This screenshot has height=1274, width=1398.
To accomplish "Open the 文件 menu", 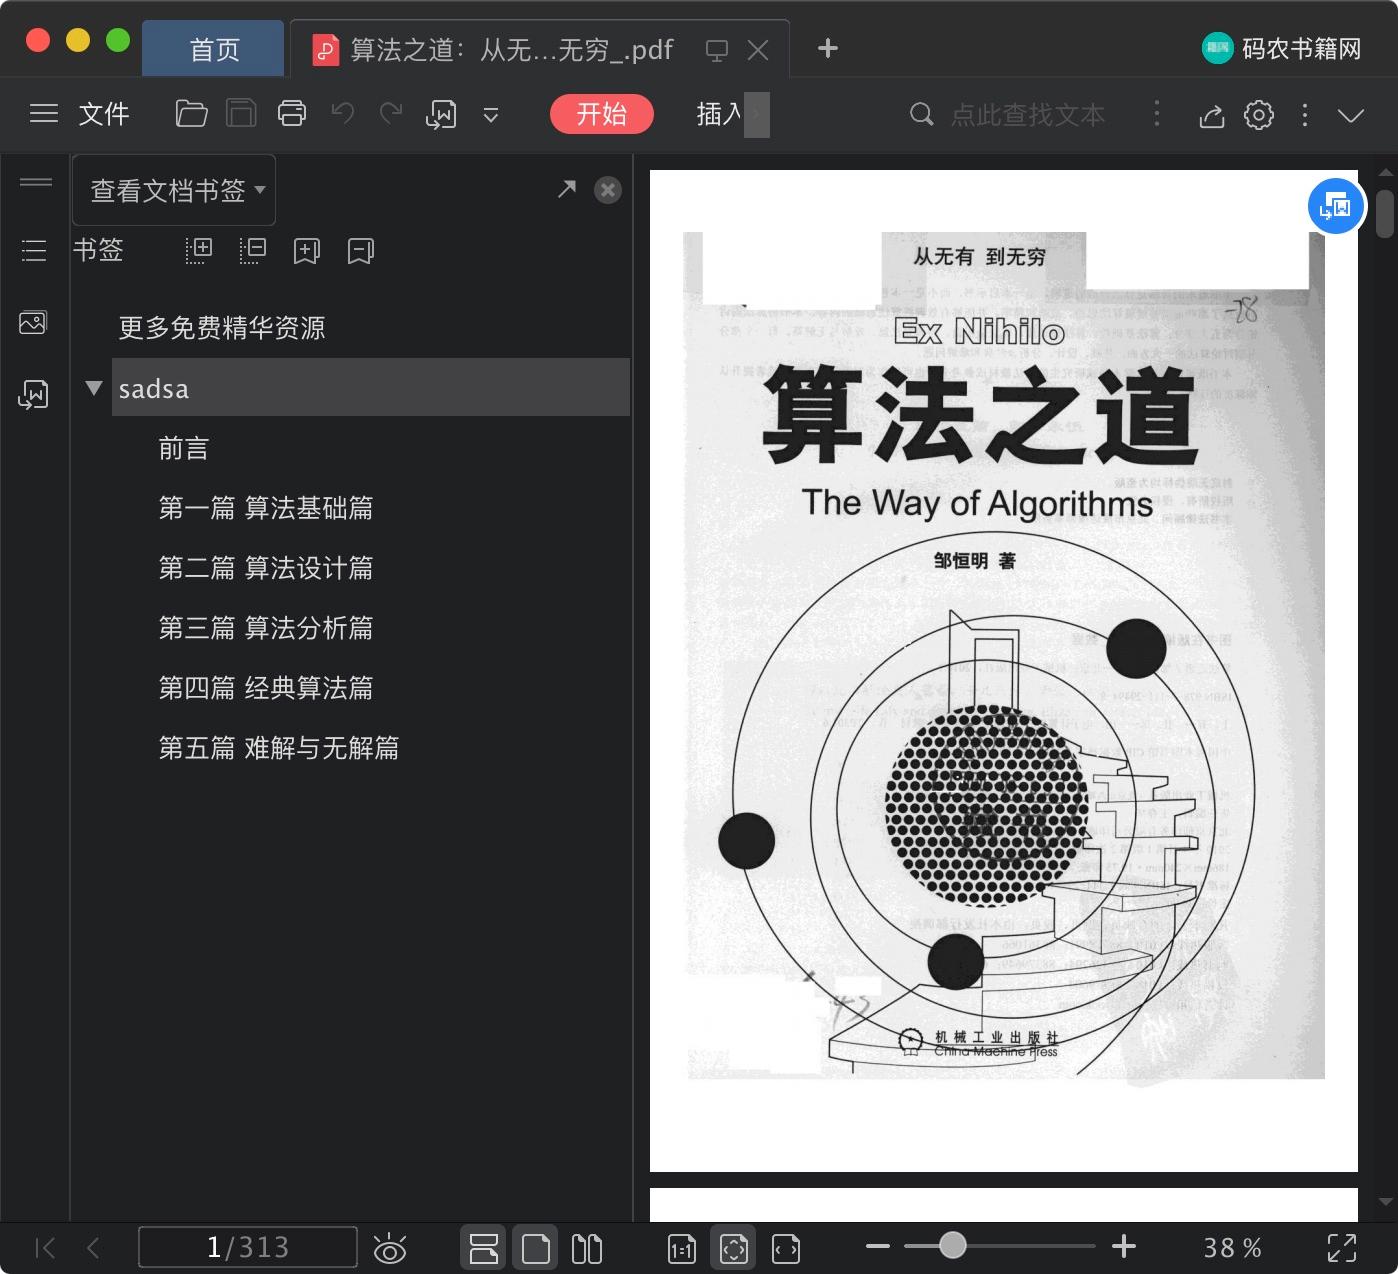I will pyautogui.click(x=104, y=114).
